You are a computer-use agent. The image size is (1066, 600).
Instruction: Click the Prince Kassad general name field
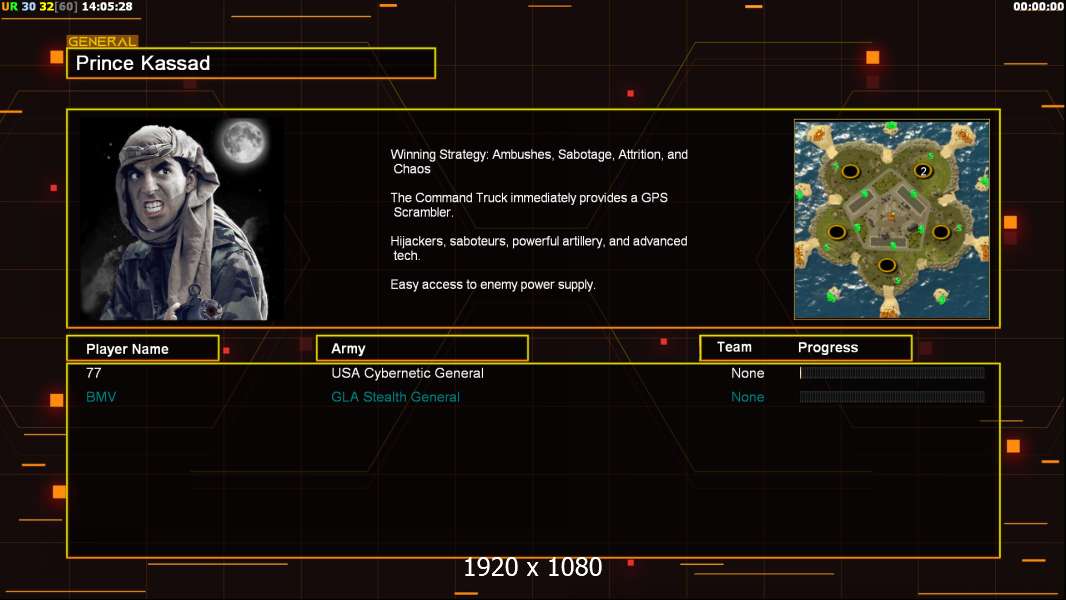[251, 63]
